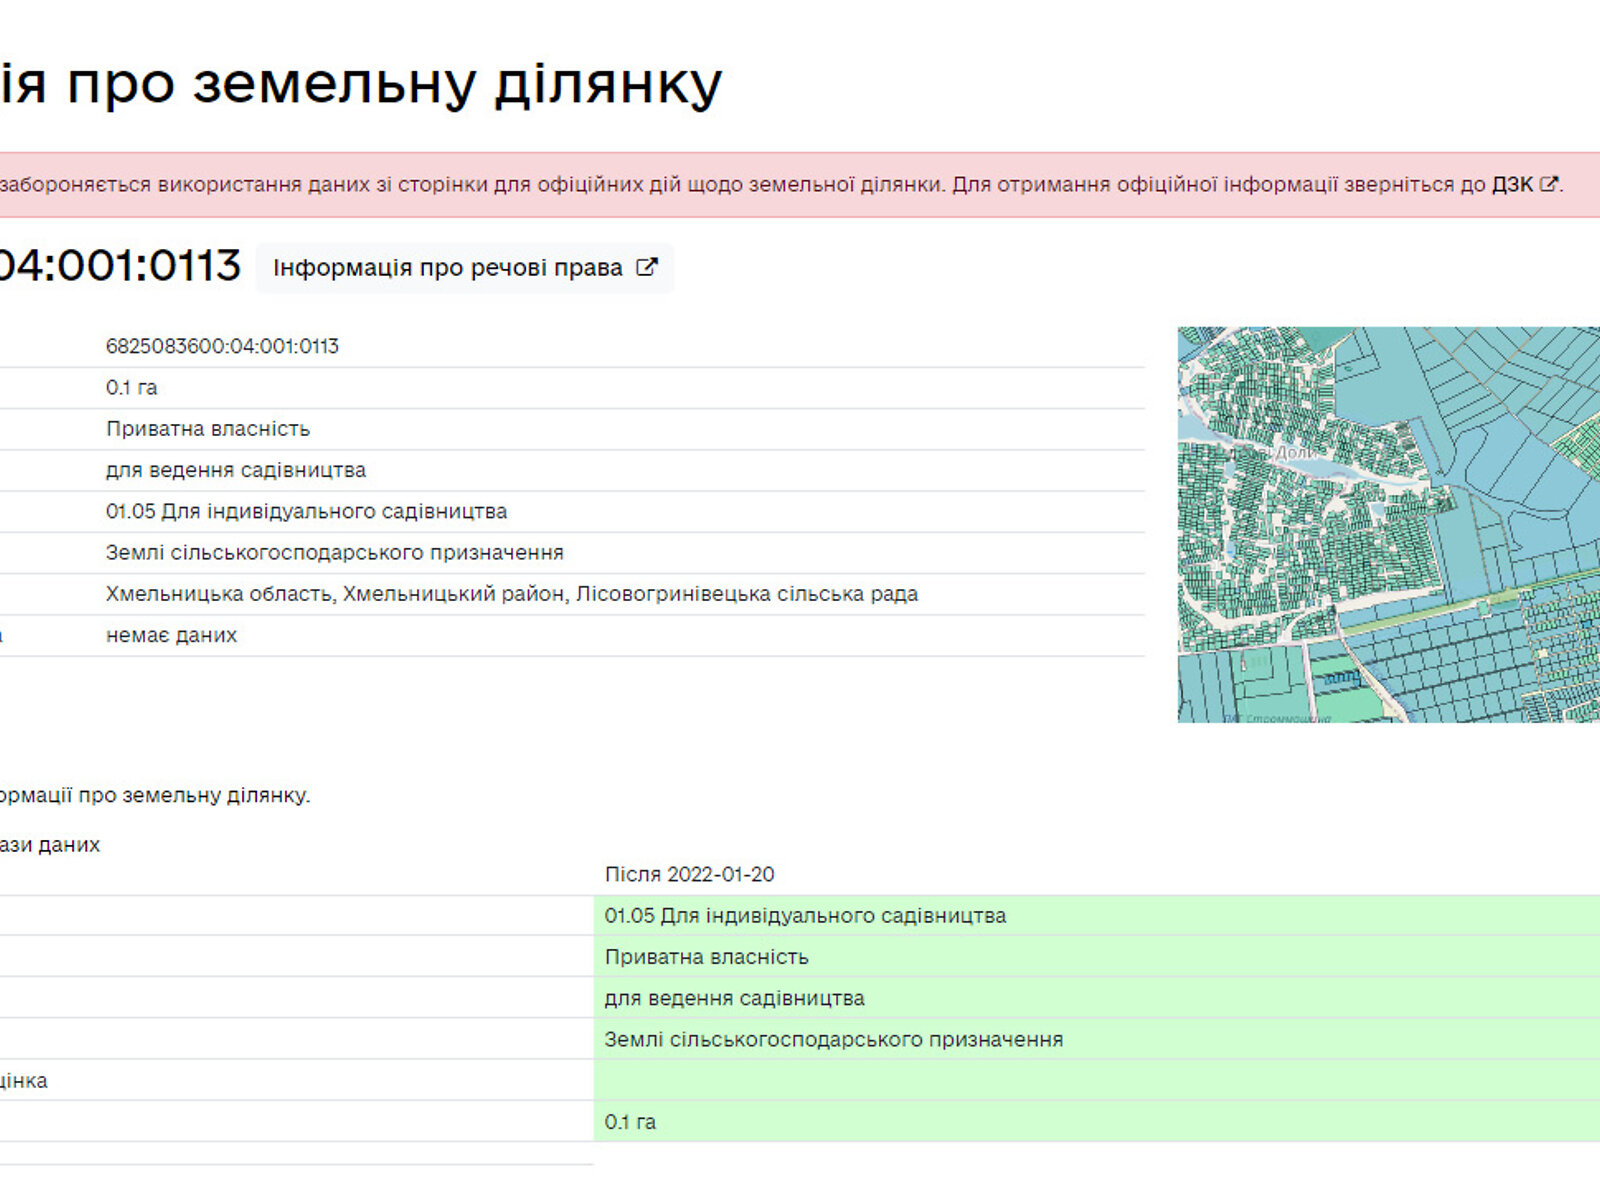Click the full cadastral number 6825083600:04:001:0113

click(222, 347)
